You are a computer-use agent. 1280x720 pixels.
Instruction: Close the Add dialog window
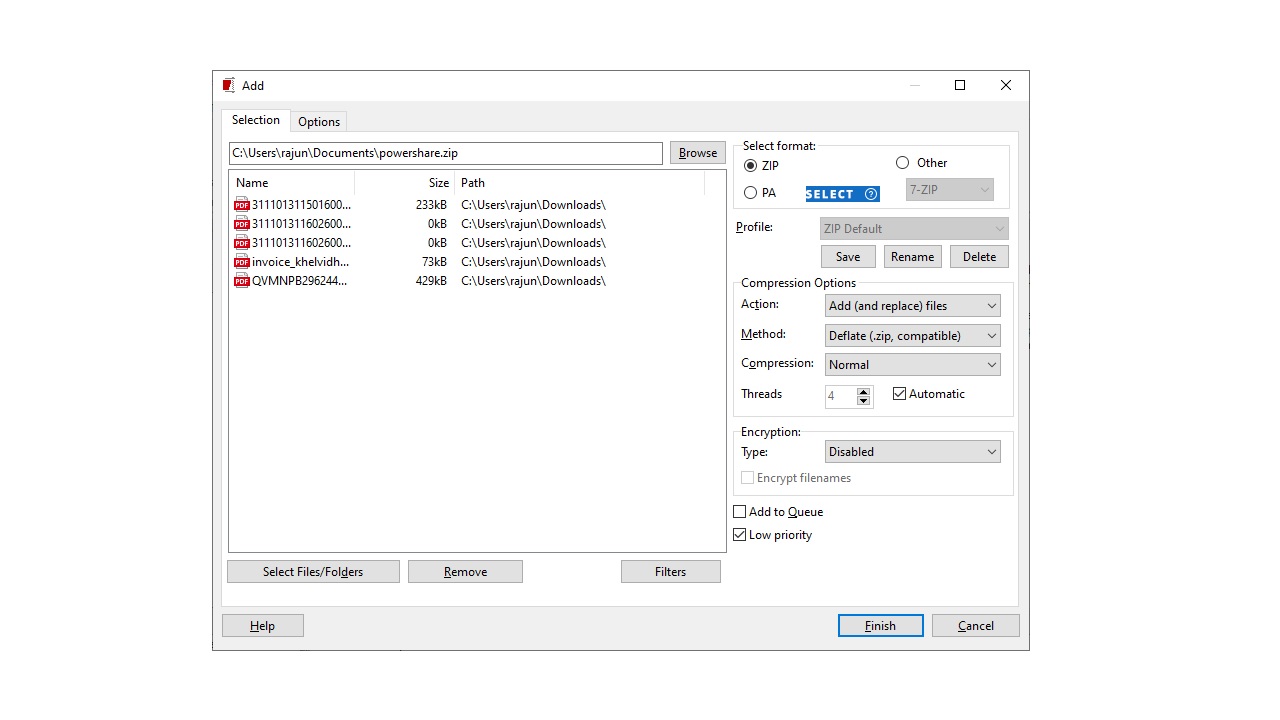click(x=1006, y=85)
